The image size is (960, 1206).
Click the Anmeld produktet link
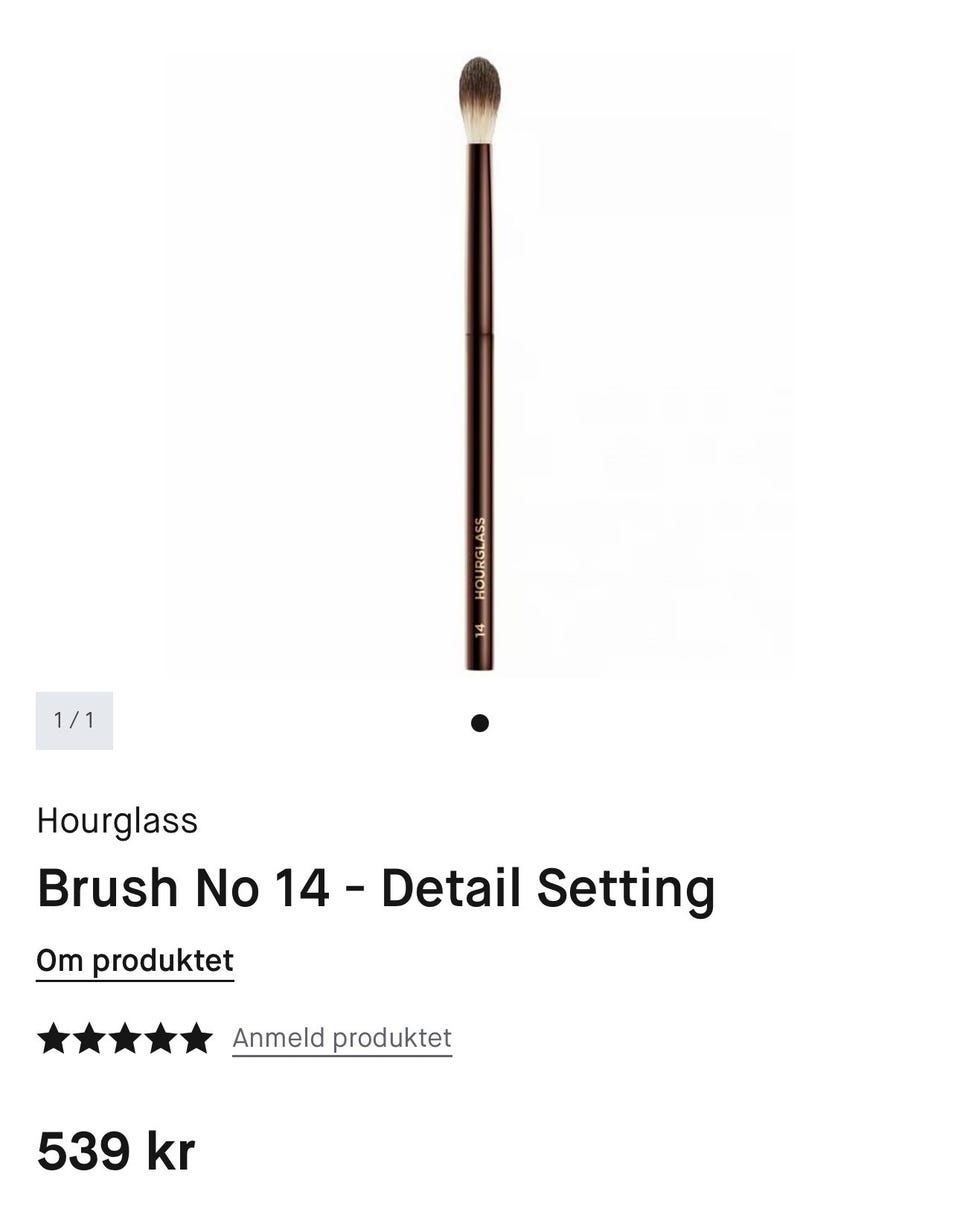click(x=342, y=1038)
